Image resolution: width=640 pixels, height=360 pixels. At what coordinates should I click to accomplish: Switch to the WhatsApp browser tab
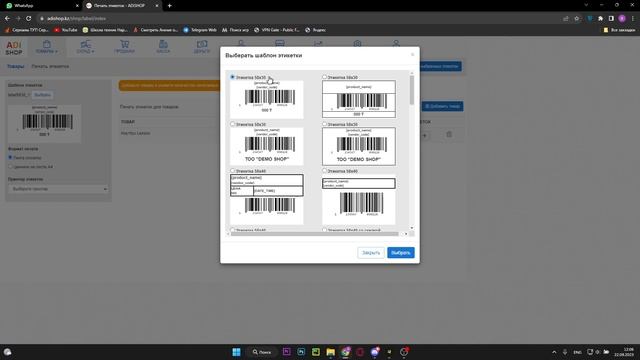point(41,6)
